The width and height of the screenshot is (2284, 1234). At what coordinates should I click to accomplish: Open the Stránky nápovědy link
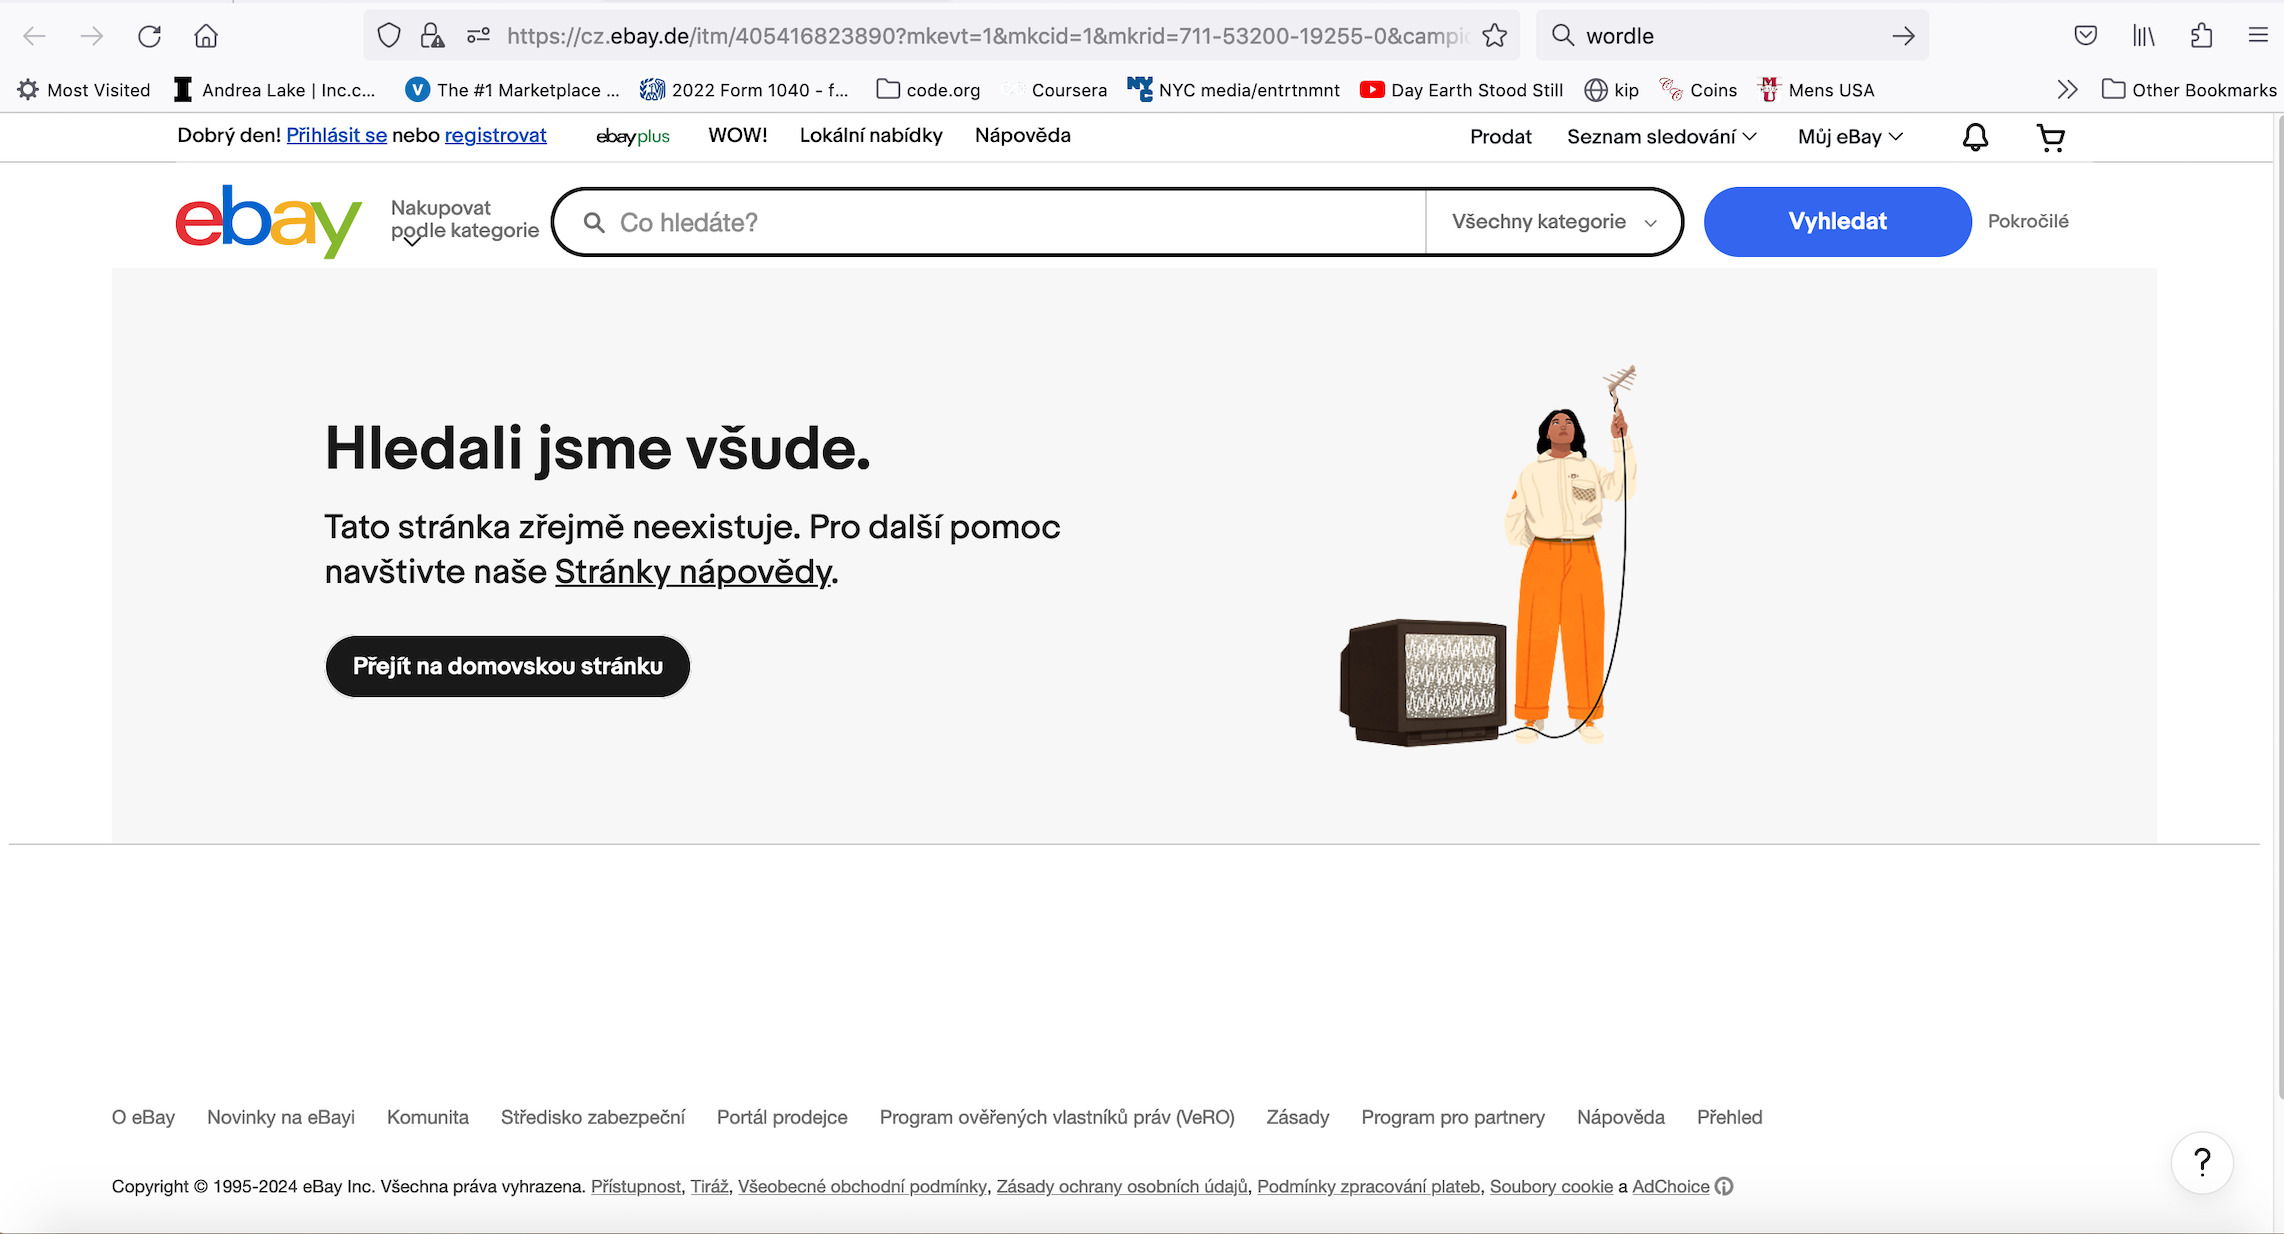click(693, 572)
